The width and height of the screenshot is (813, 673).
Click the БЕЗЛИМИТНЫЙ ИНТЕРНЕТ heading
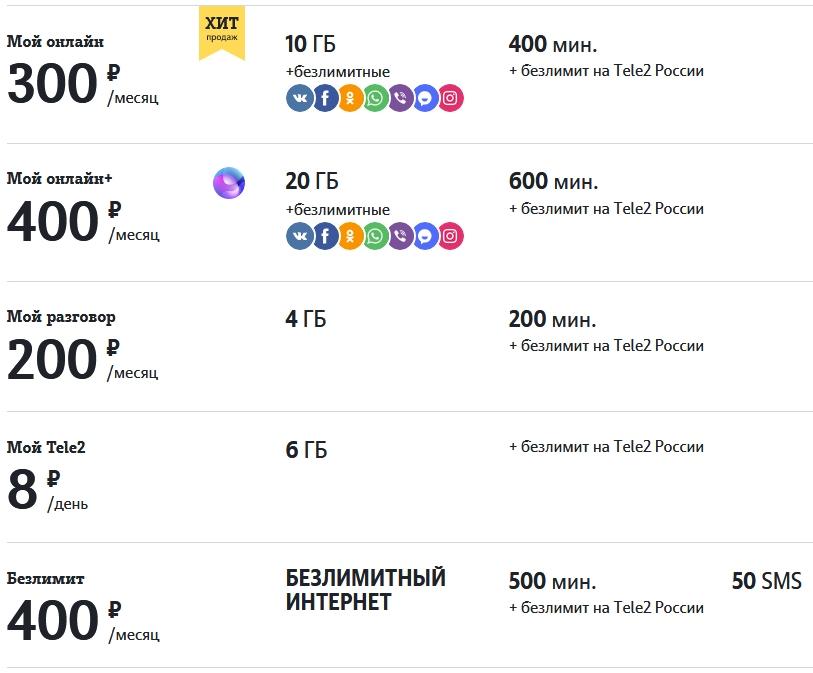coord(365,590)
